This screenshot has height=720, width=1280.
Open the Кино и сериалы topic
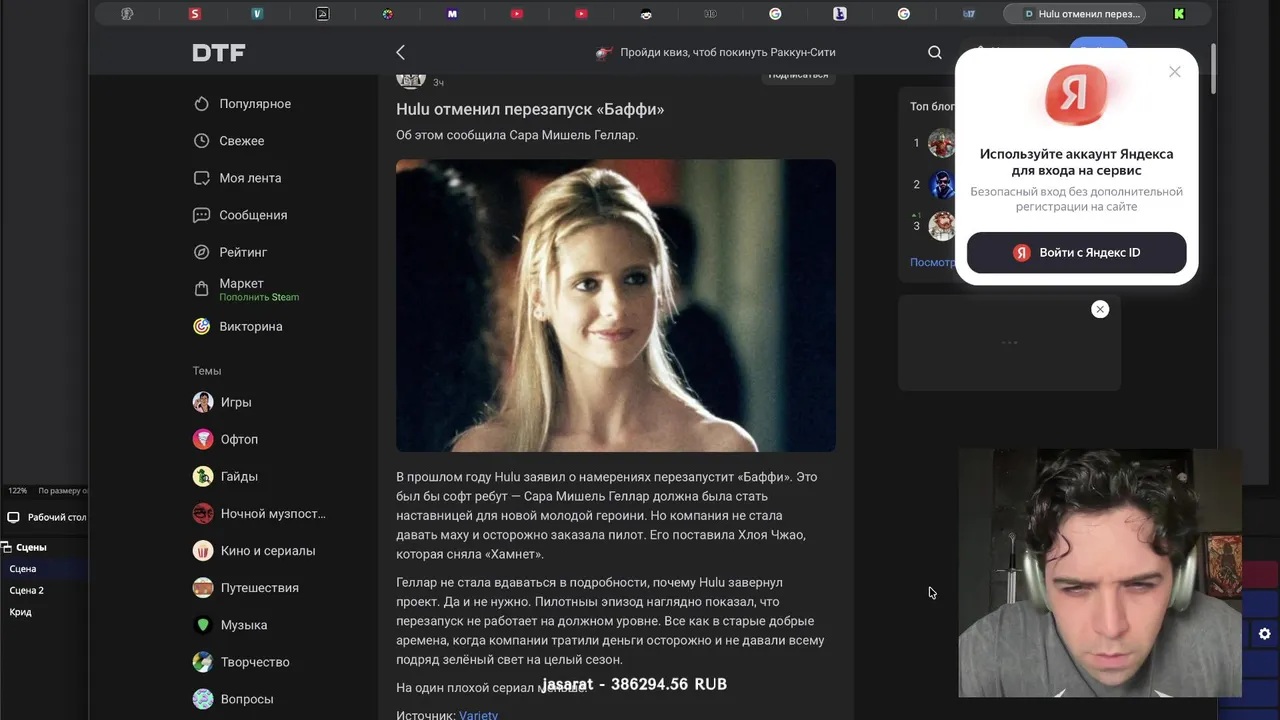pyautogui.click(x=268, y=550)
